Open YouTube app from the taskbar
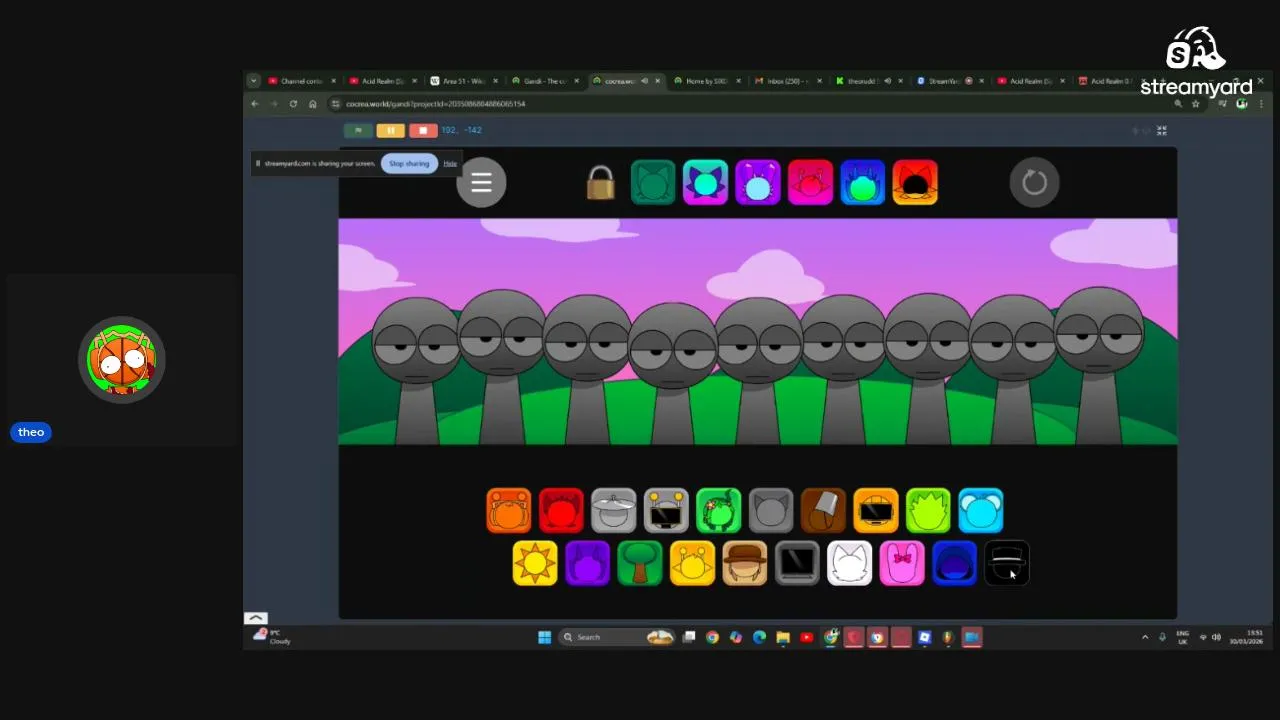The height and width of the screenshot is (720, 1280). click(x=807, y=637)
